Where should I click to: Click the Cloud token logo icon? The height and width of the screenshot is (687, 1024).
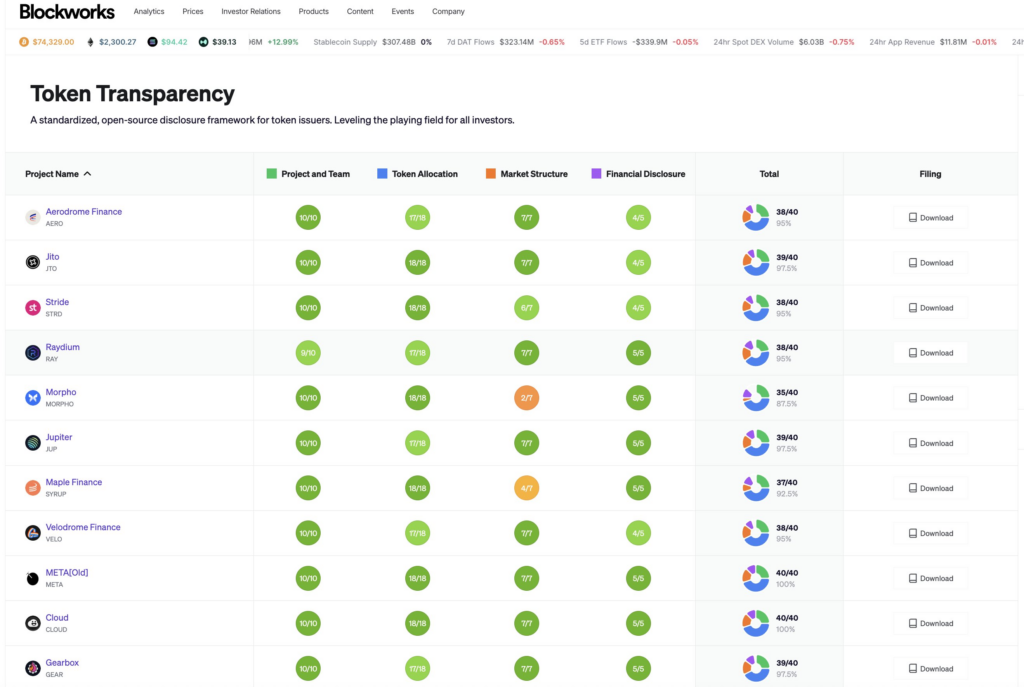tap(32, 623)
